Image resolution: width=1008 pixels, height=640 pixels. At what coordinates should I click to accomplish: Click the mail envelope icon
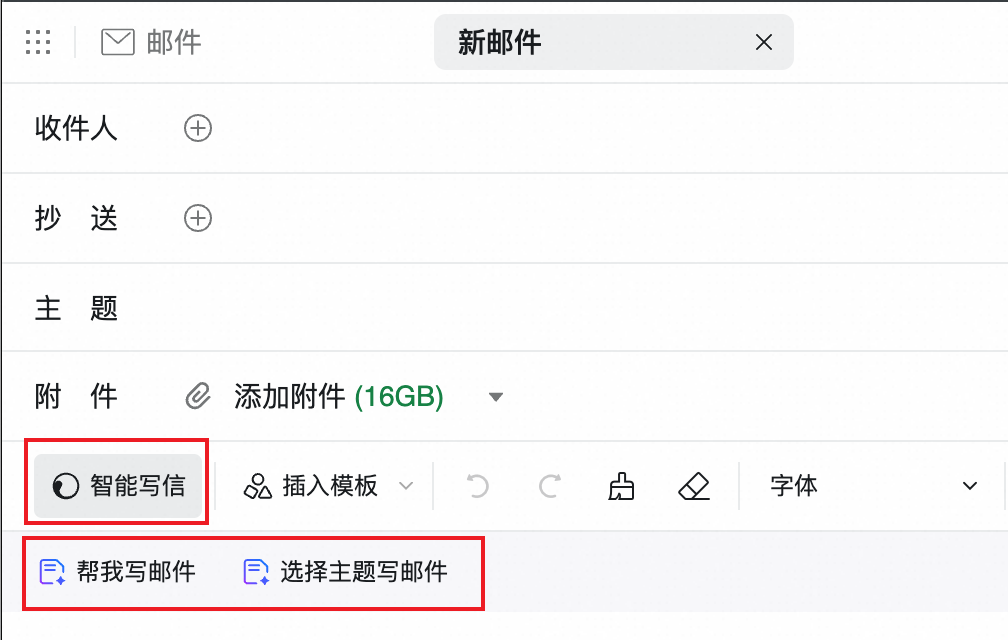118,42
